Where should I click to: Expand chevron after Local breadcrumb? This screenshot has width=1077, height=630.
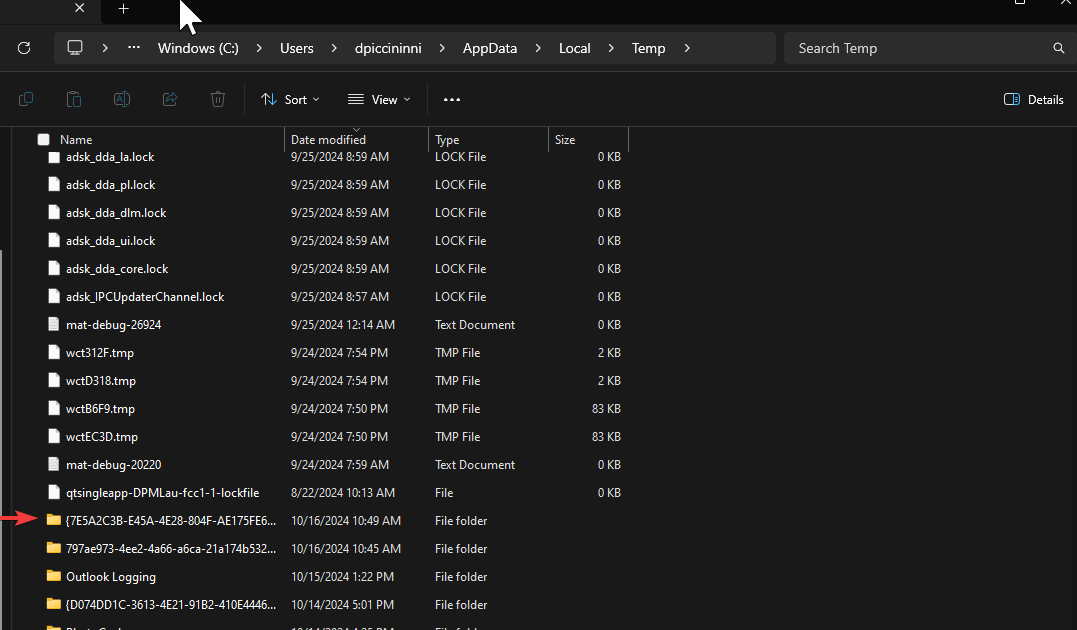[611, 48]
